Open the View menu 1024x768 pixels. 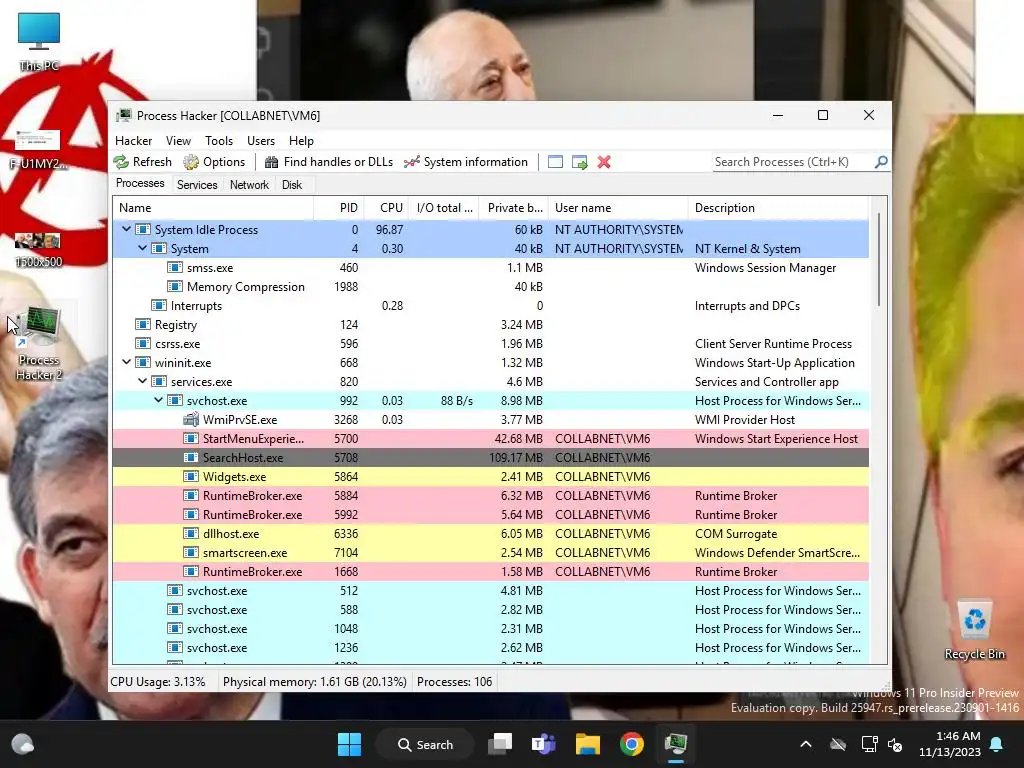[178, 140]
